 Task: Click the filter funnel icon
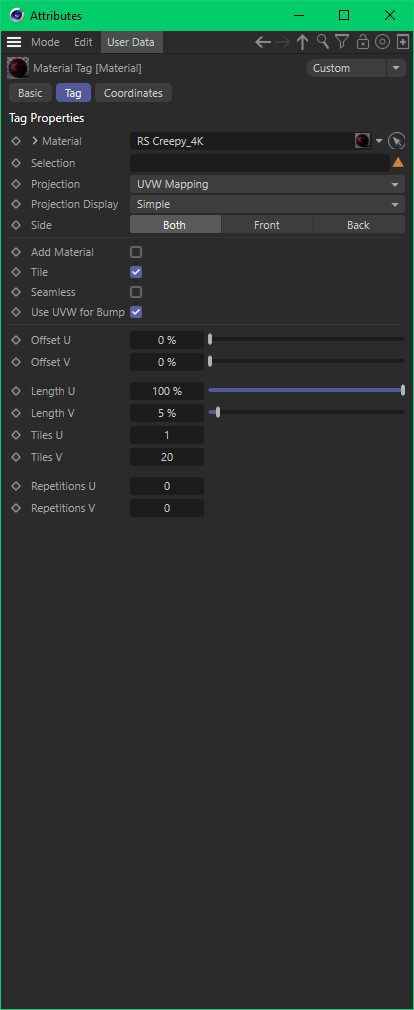pos(343,43)
